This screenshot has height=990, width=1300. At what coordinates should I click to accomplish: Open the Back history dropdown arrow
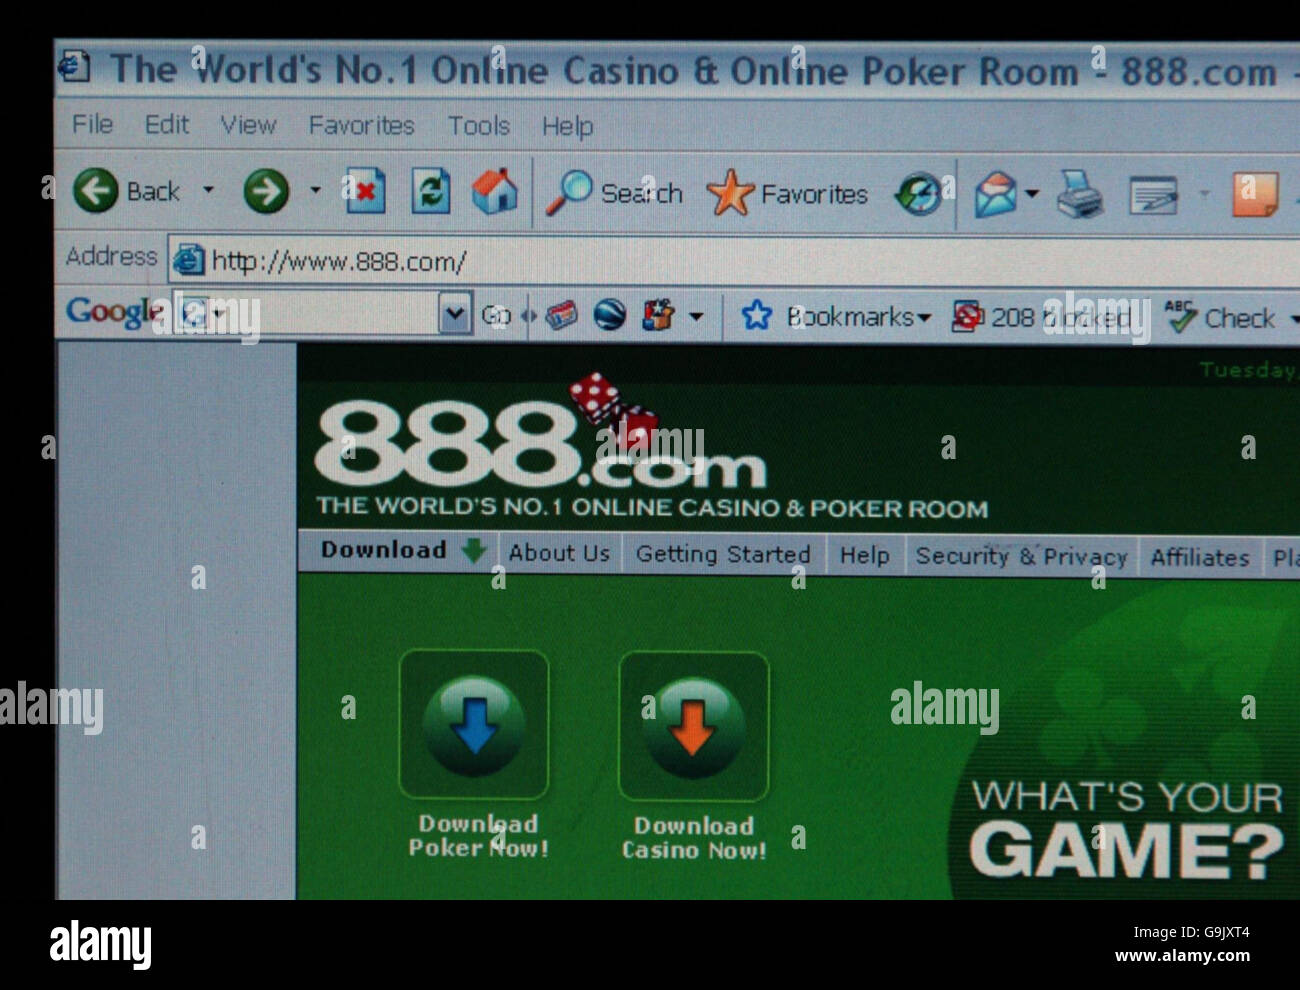209,189
